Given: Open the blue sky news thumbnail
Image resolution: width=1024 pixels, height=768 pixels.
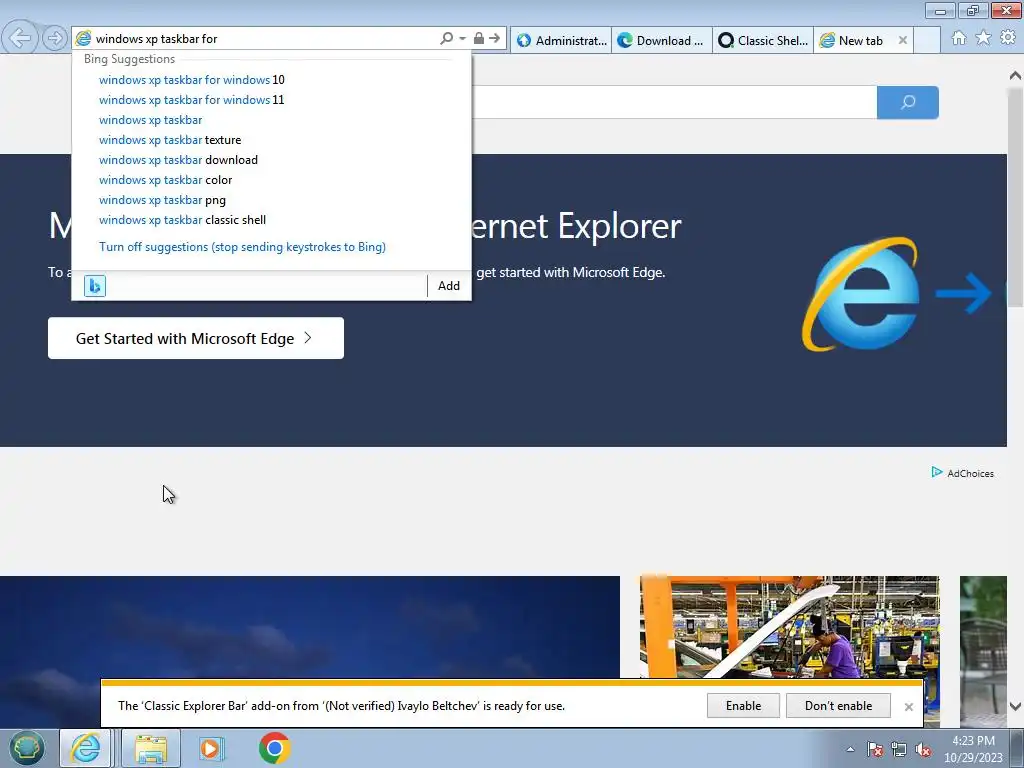Looking at the screenshot, I should click(310, 627).
